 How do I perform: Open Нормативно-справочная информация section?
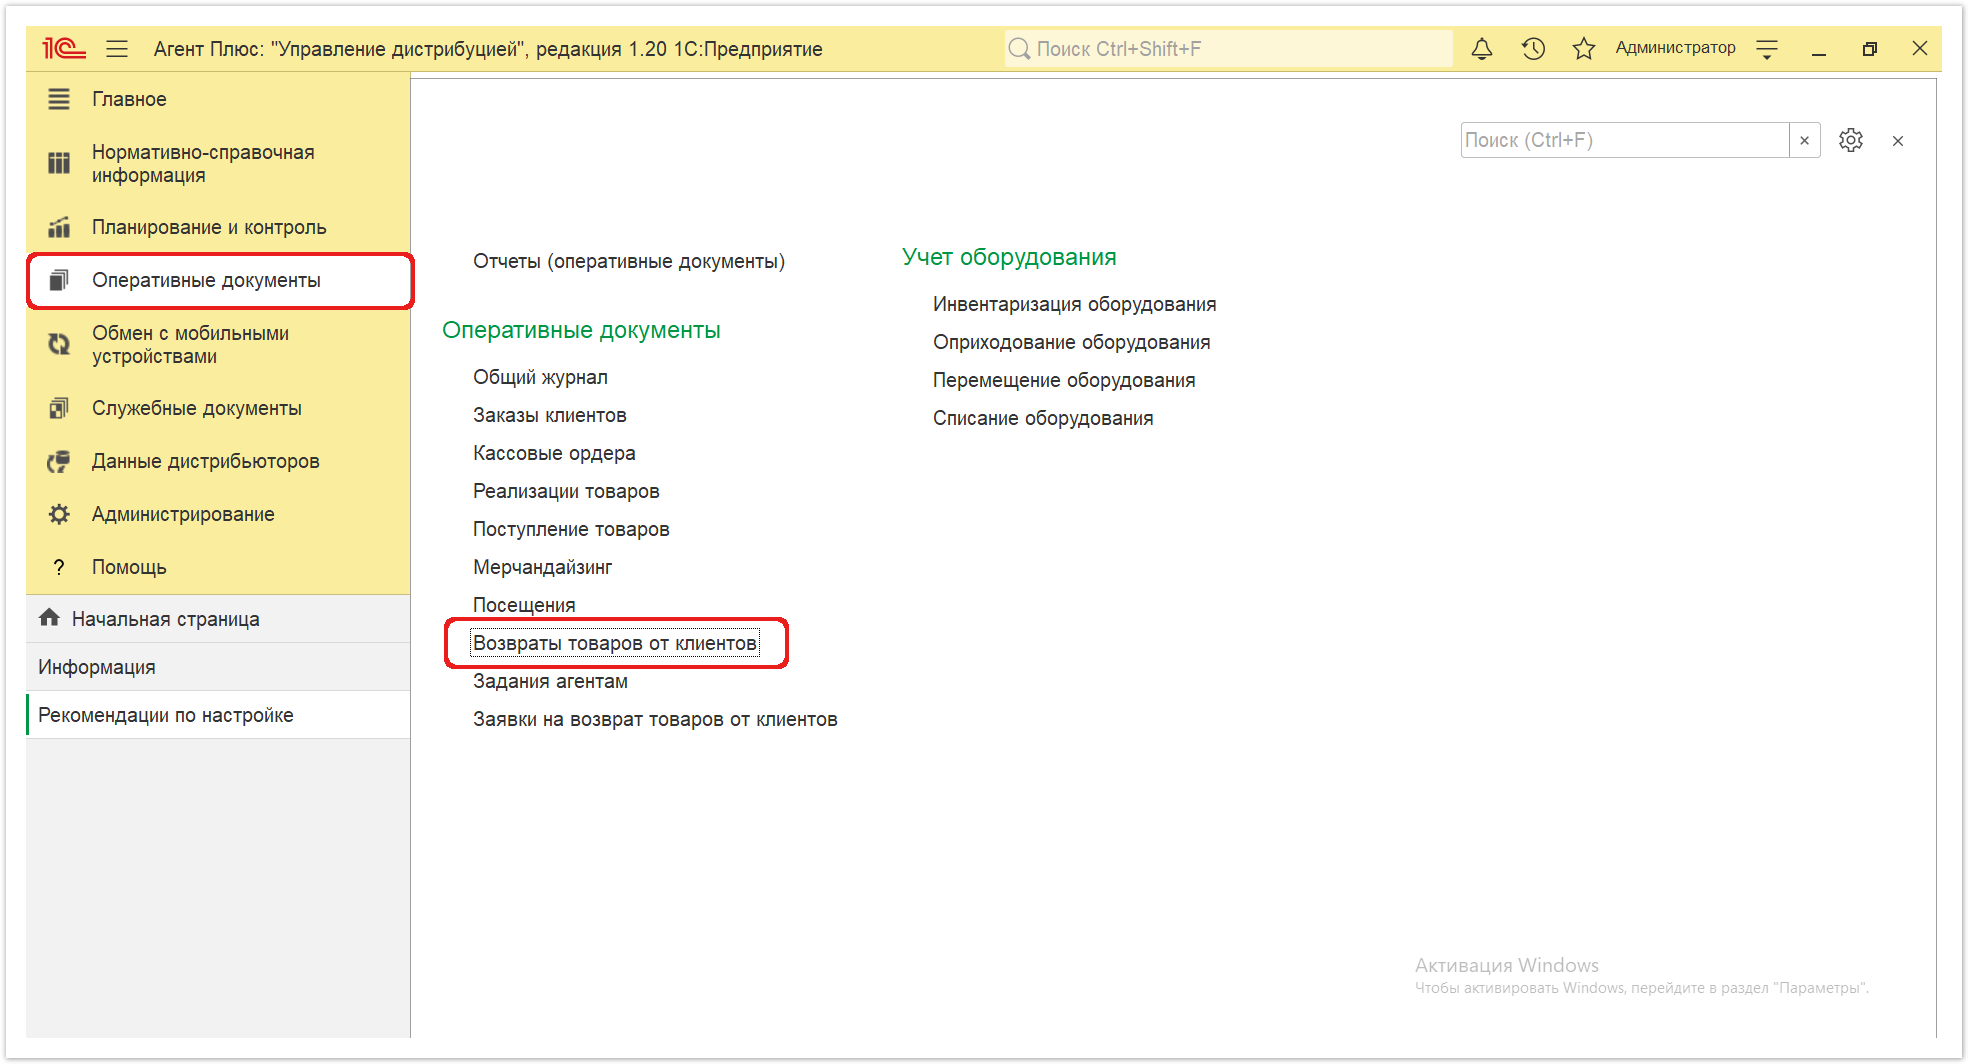pyautogui.click(x=218, y=163)
